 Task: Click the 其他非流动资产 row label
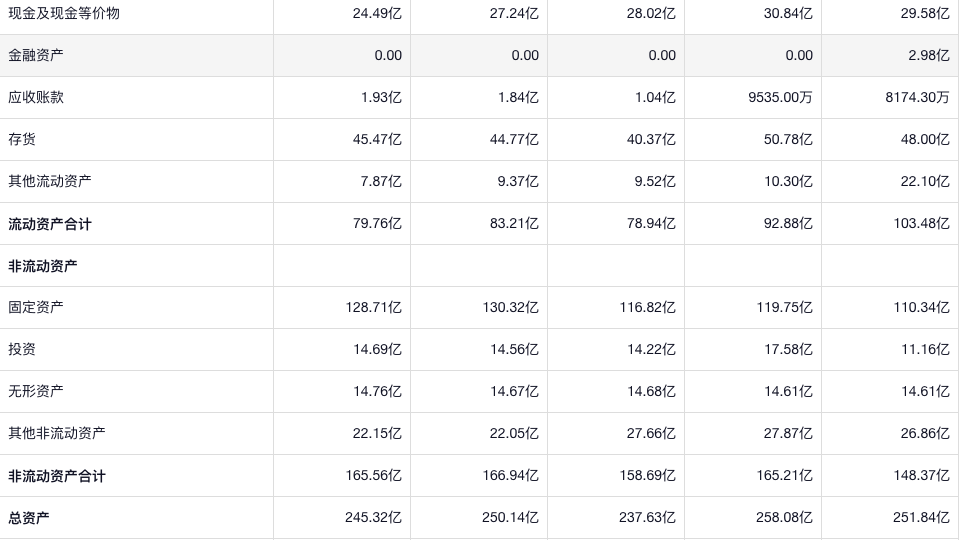point(57,433)
